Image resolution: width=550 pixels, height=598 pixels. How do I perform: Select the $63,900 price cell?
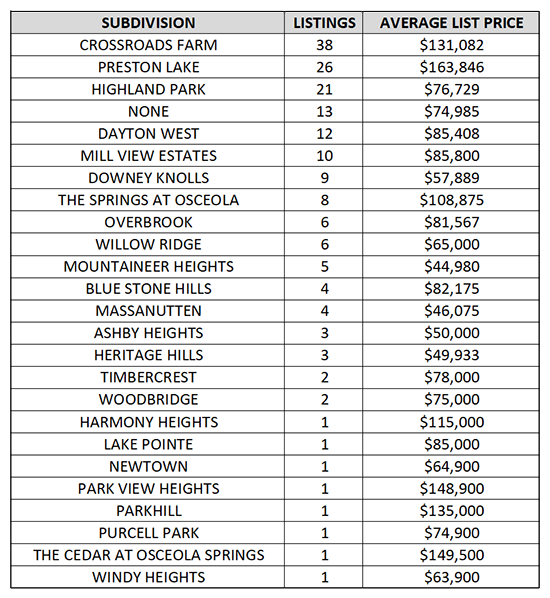[451, 577]
